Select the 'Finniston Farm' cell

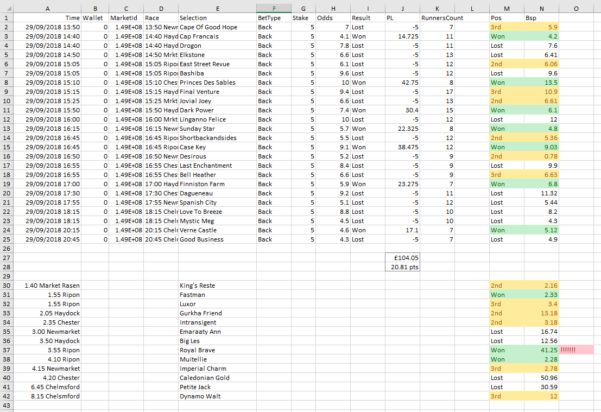point(217,184)
